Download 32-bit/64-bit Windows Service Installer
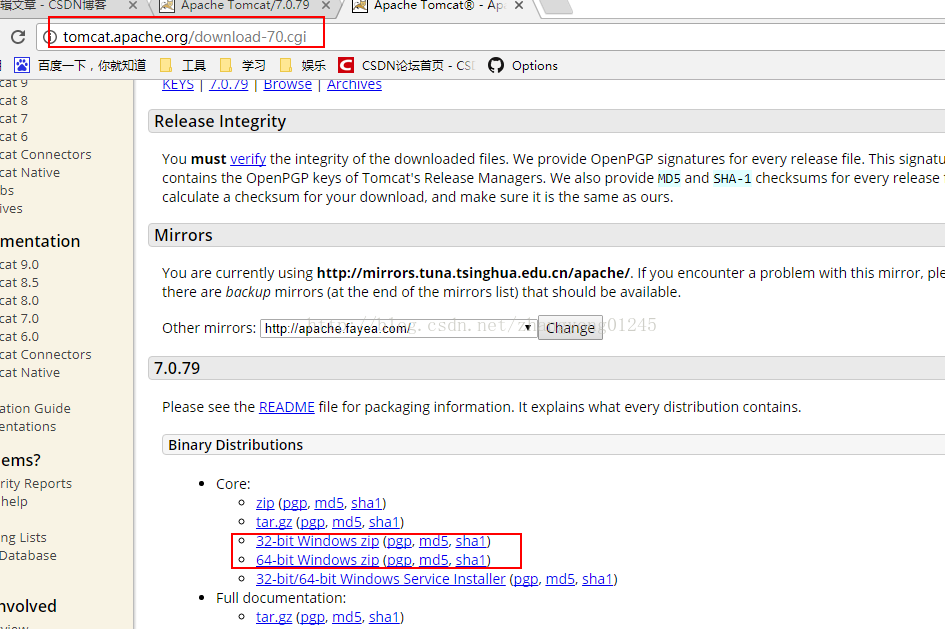Screen dimensions: 945x629 [381, 579]
